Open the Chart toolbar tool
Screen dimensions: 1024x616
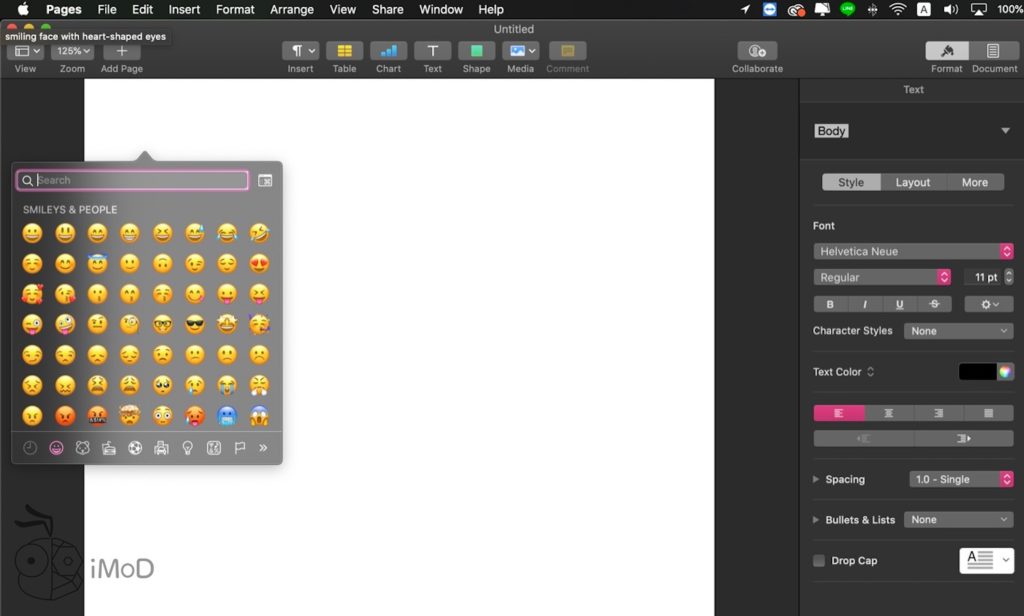[x=388, y=51]
